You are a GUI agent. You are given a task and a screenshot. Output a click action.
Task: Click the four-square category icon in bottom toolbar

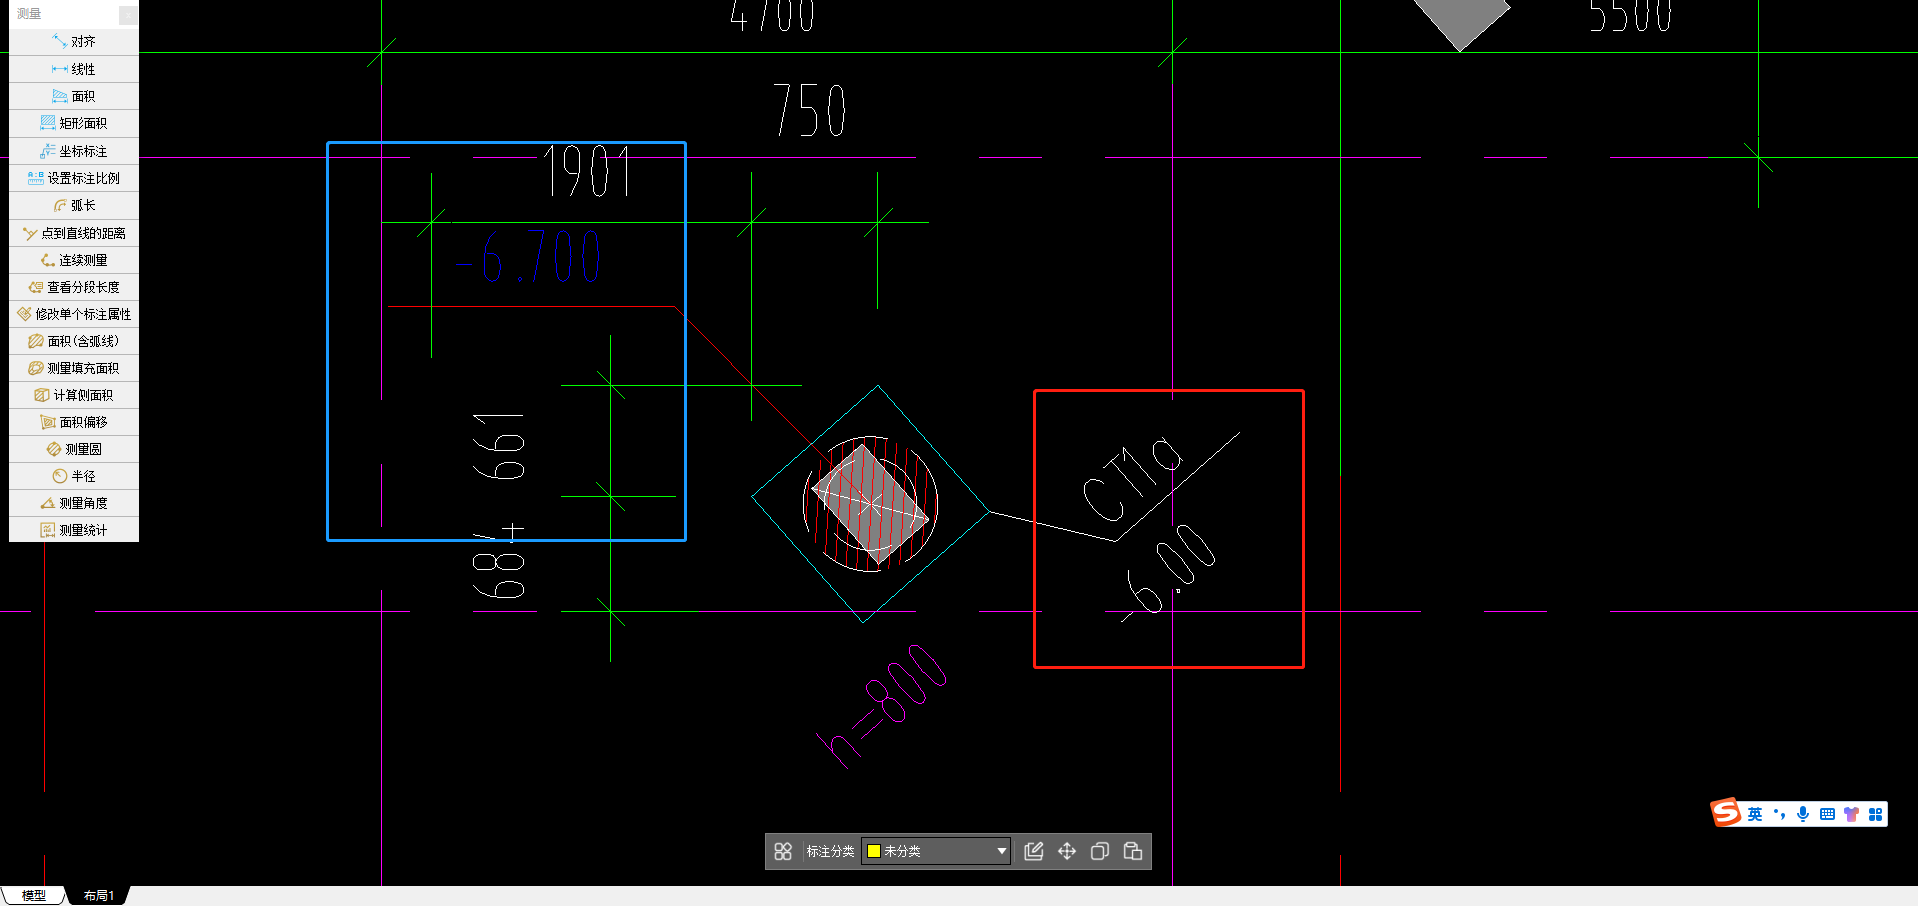coord(783,851)
